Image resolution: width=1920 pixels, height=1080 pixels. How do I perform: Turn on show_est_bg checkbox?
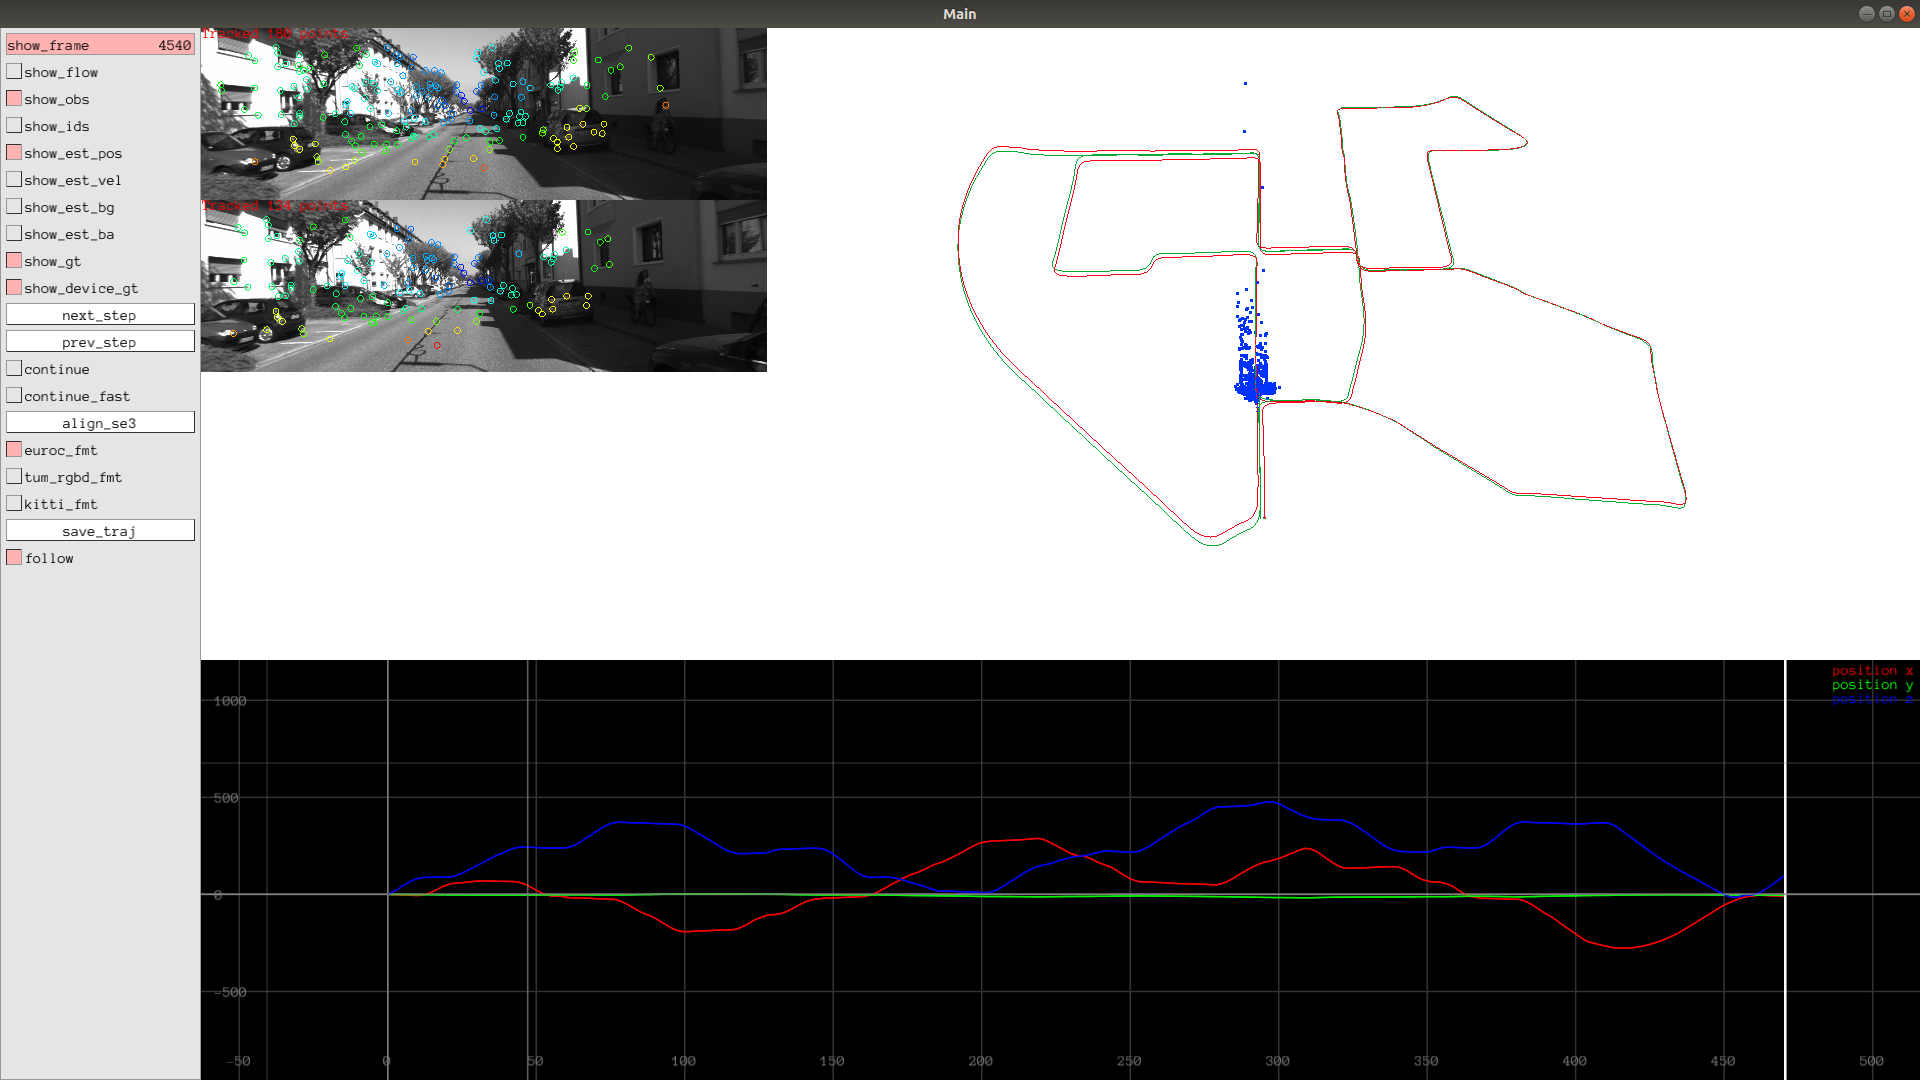[14, 207]
